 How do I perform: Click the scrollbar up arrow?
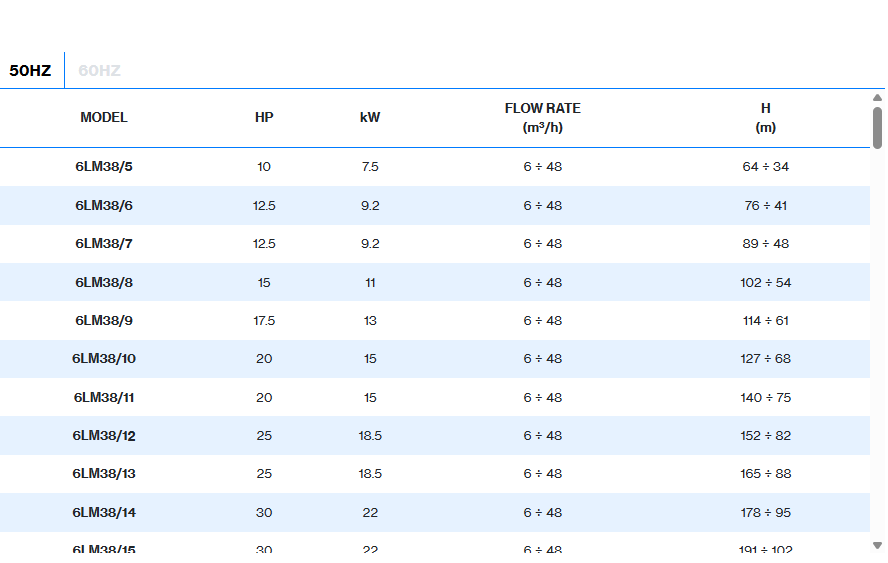click(877, 98)
